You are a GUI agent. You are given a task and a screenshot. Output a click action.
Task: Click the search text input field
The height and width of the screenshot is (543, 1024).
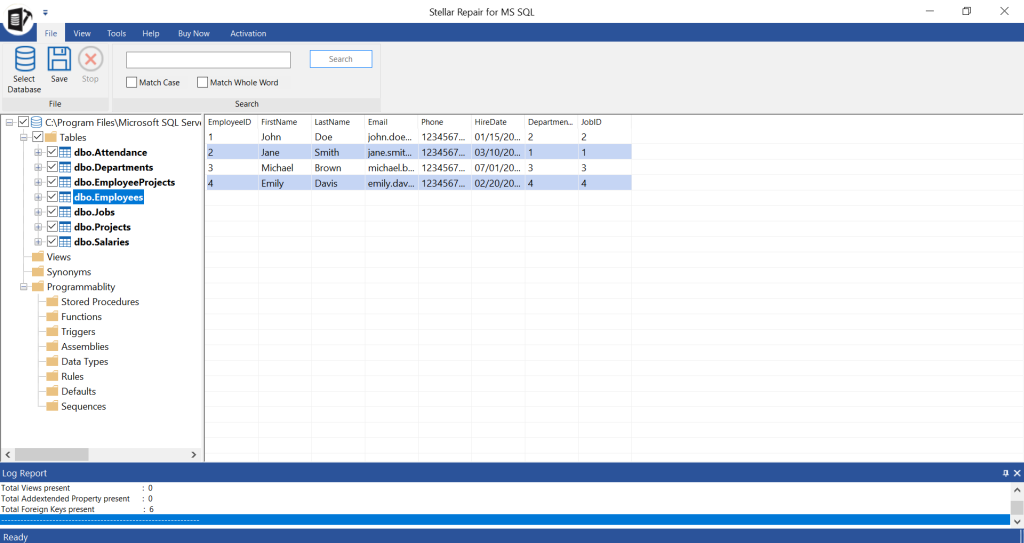tap(208, 60)
